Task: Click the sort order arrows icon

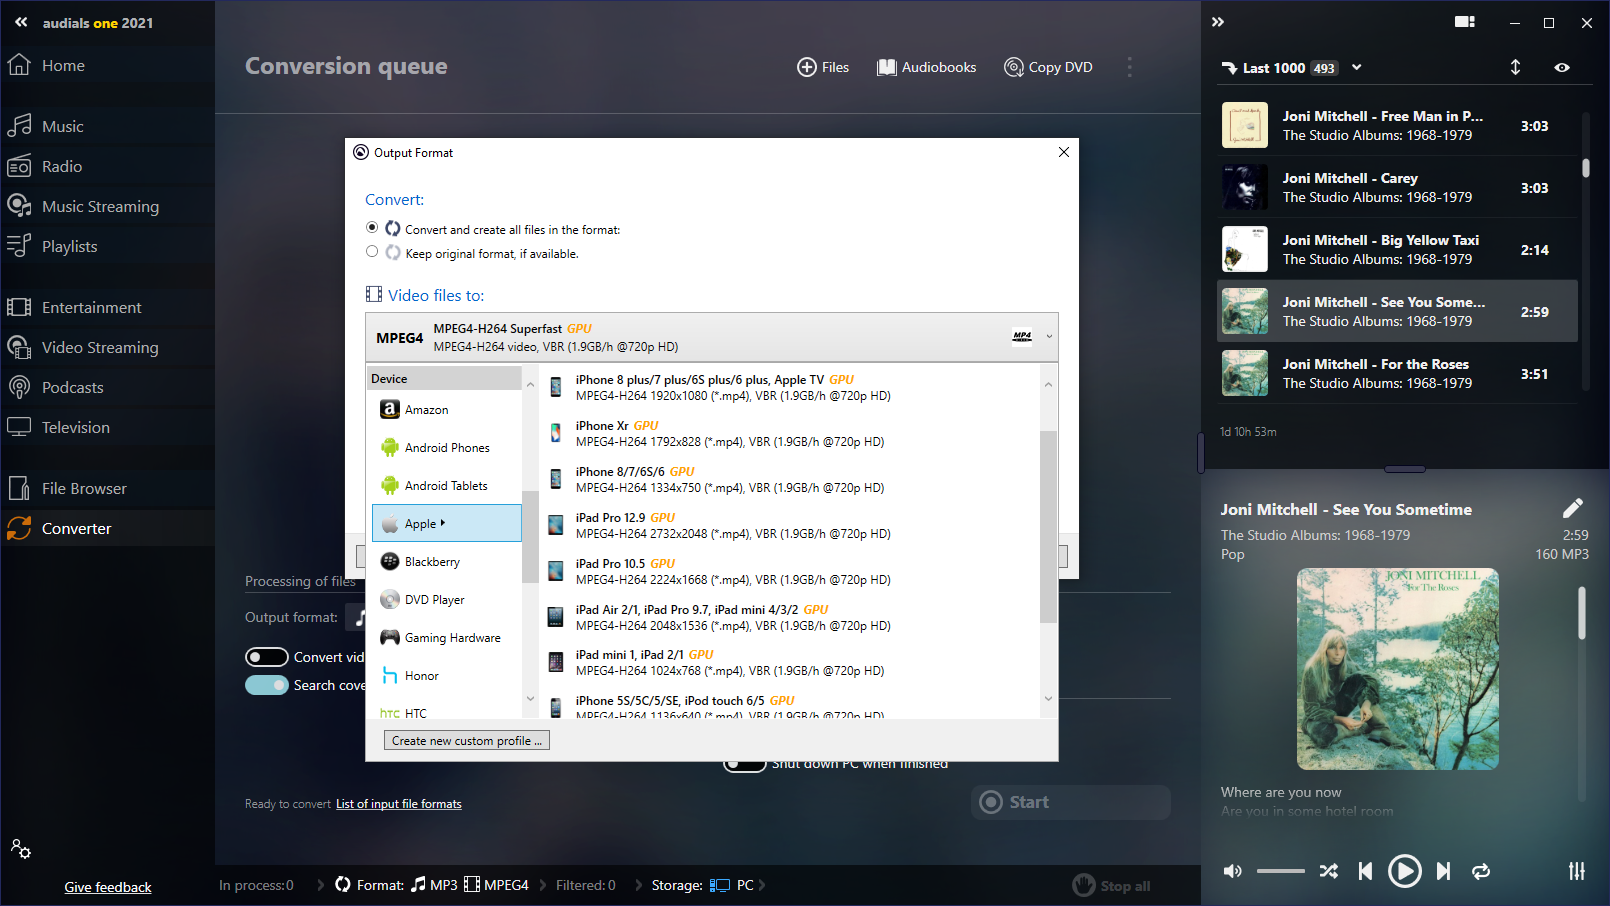Action: 1515,67
